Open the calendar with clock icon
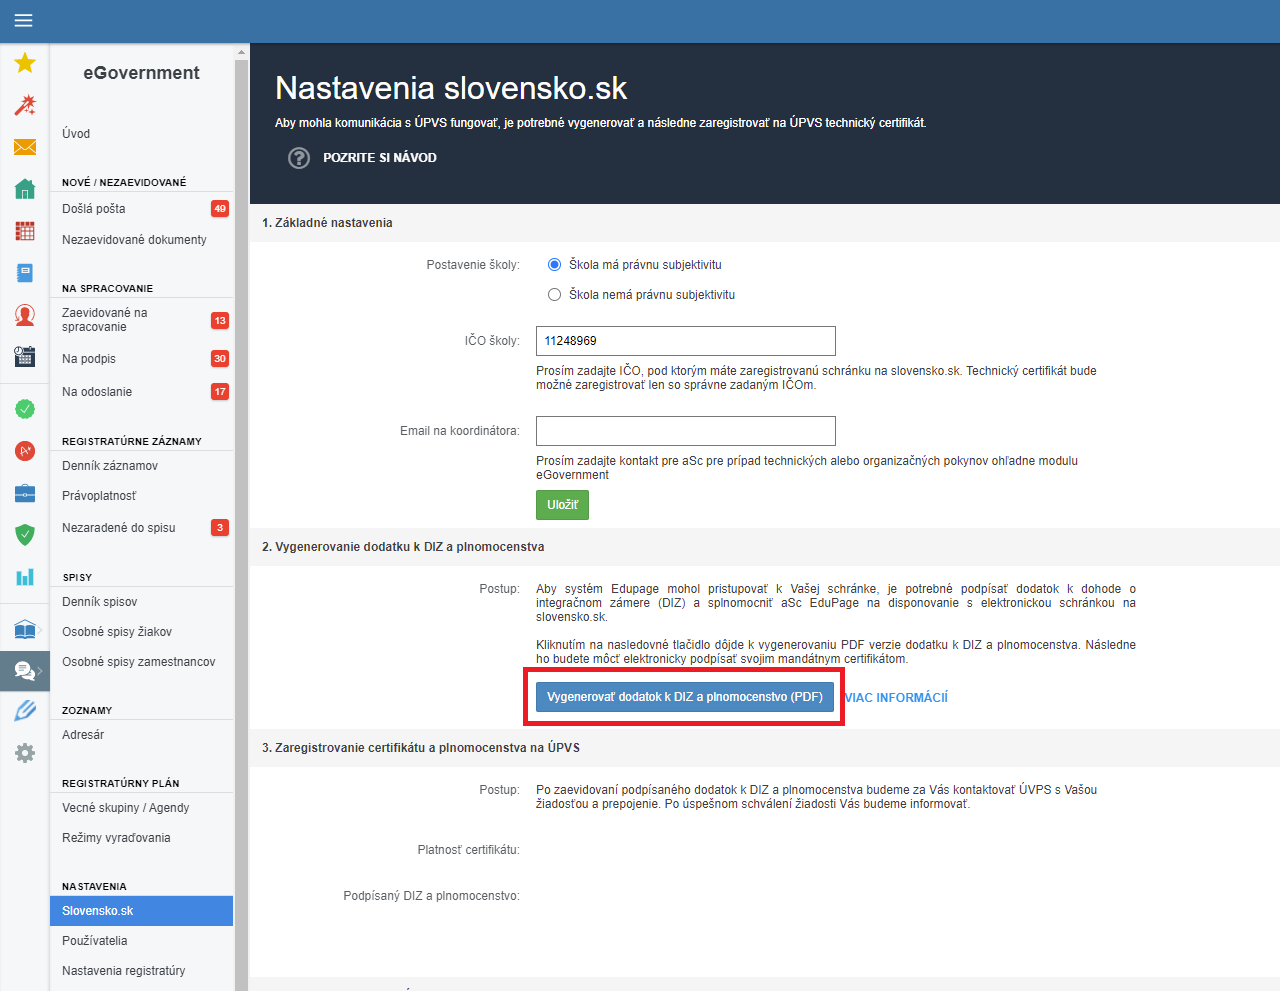Image resolution: width=1280 pixels, height=991 pixels. click(x=25, y=356)
